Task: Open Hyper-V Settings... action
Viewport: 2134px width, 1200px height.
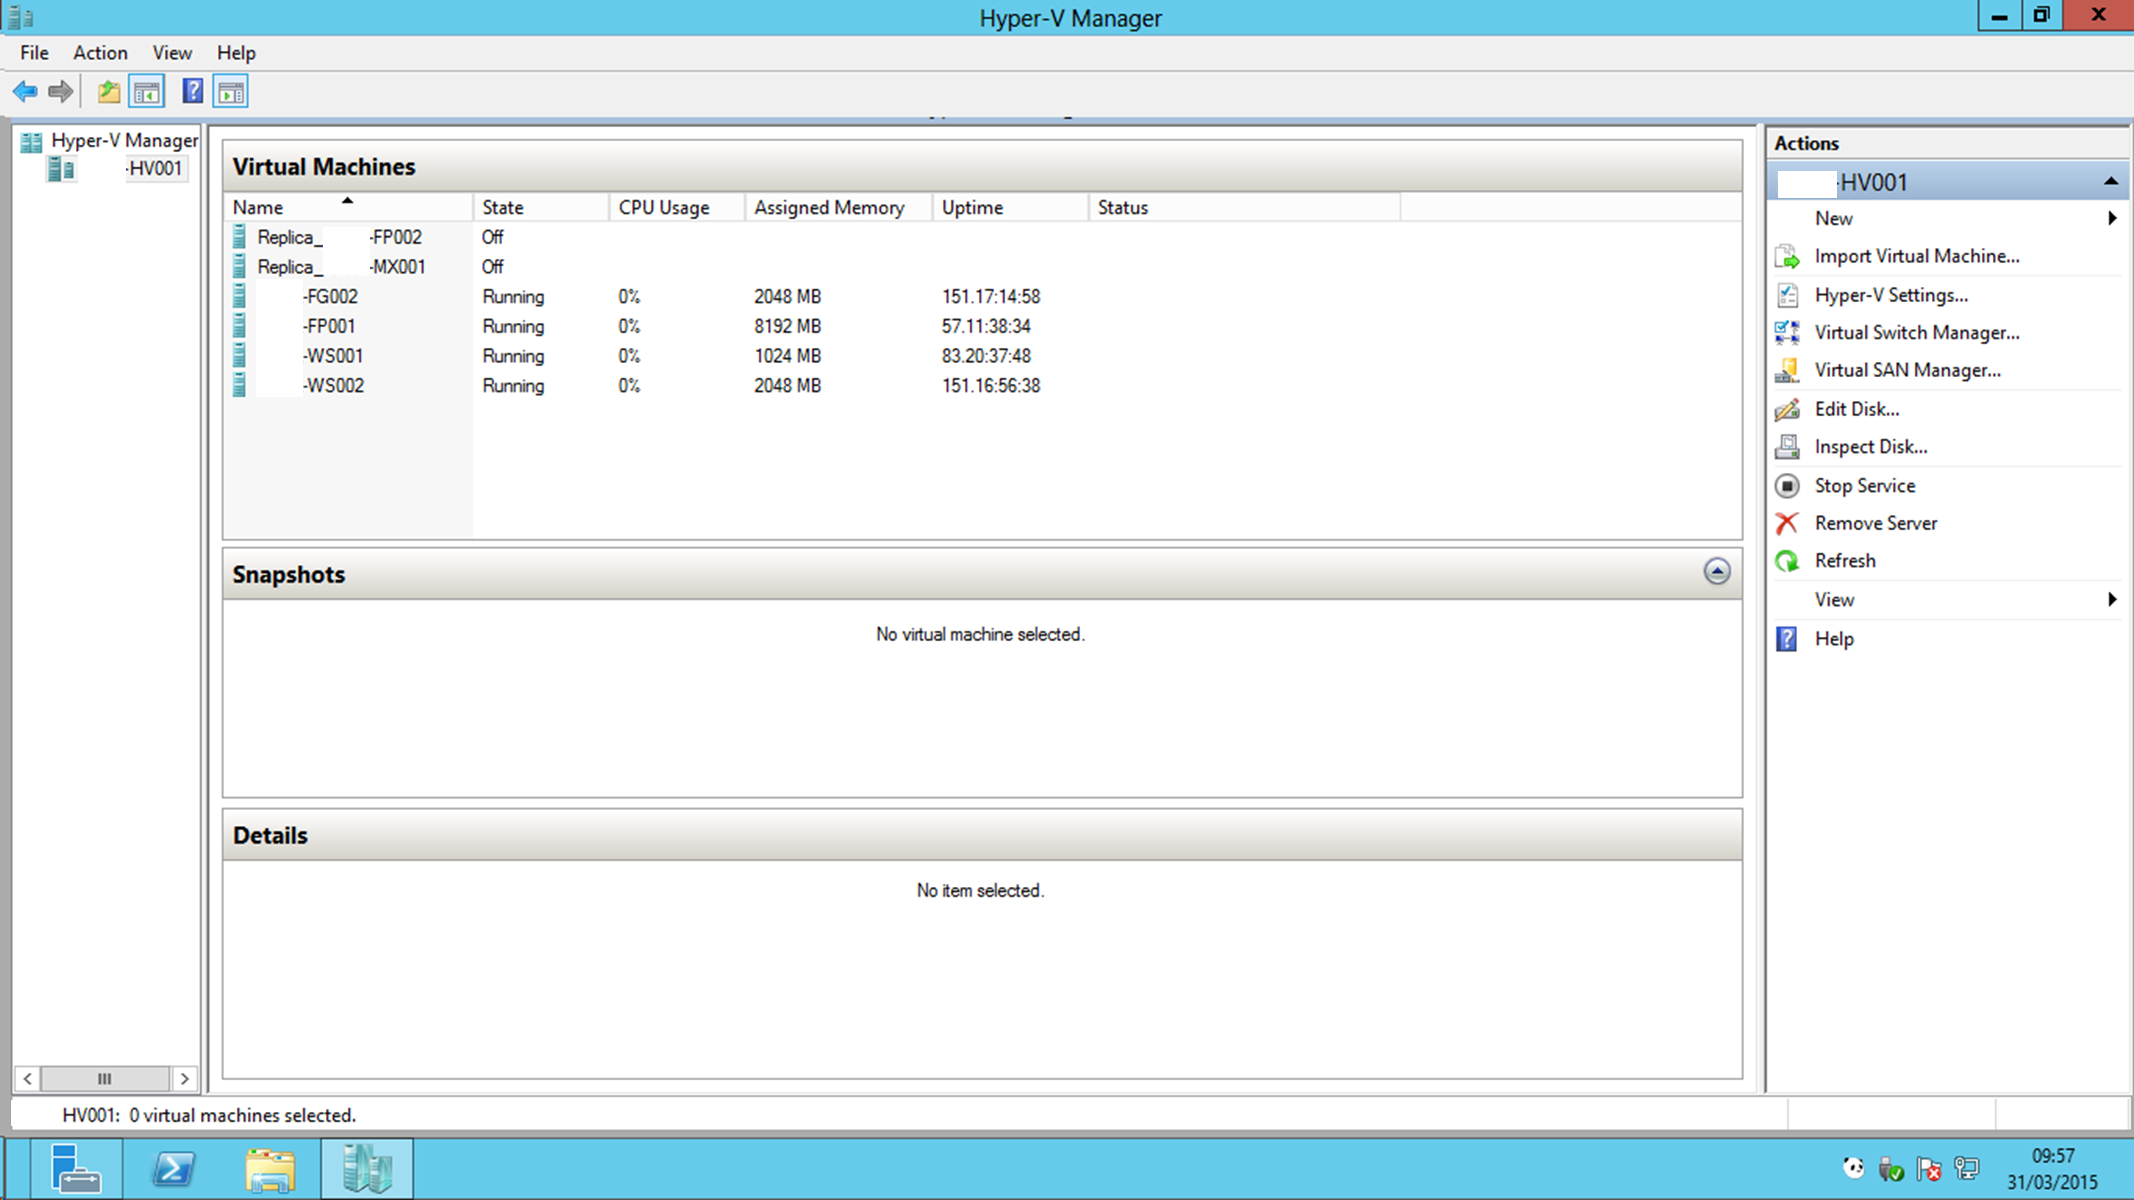Action: pyautogui.click(x=1891, y=295)
